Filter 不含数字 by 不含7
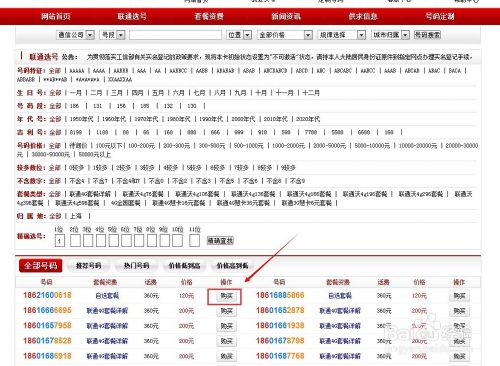 100,181
